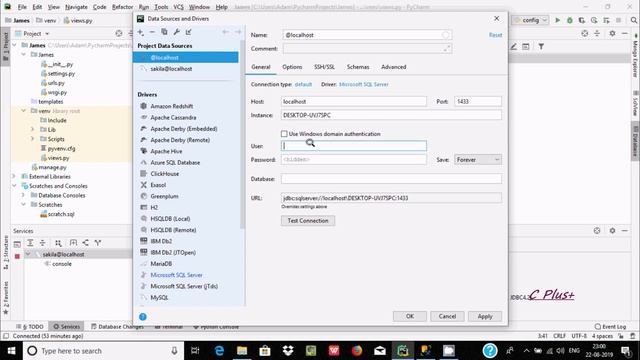Start debugging with the bug icon

point(569,20)
